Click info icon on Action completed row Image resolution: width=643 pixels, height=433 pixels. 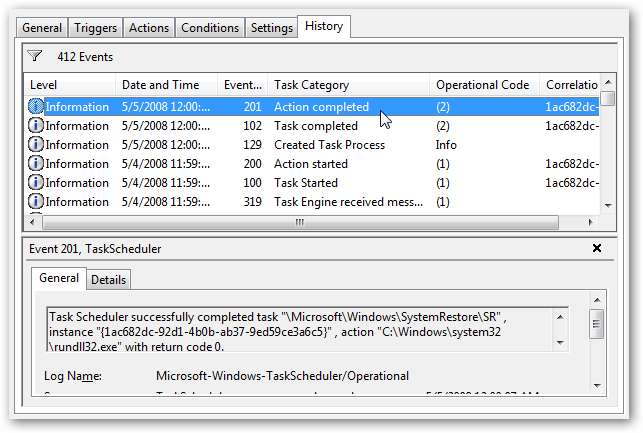click(36, 107)
